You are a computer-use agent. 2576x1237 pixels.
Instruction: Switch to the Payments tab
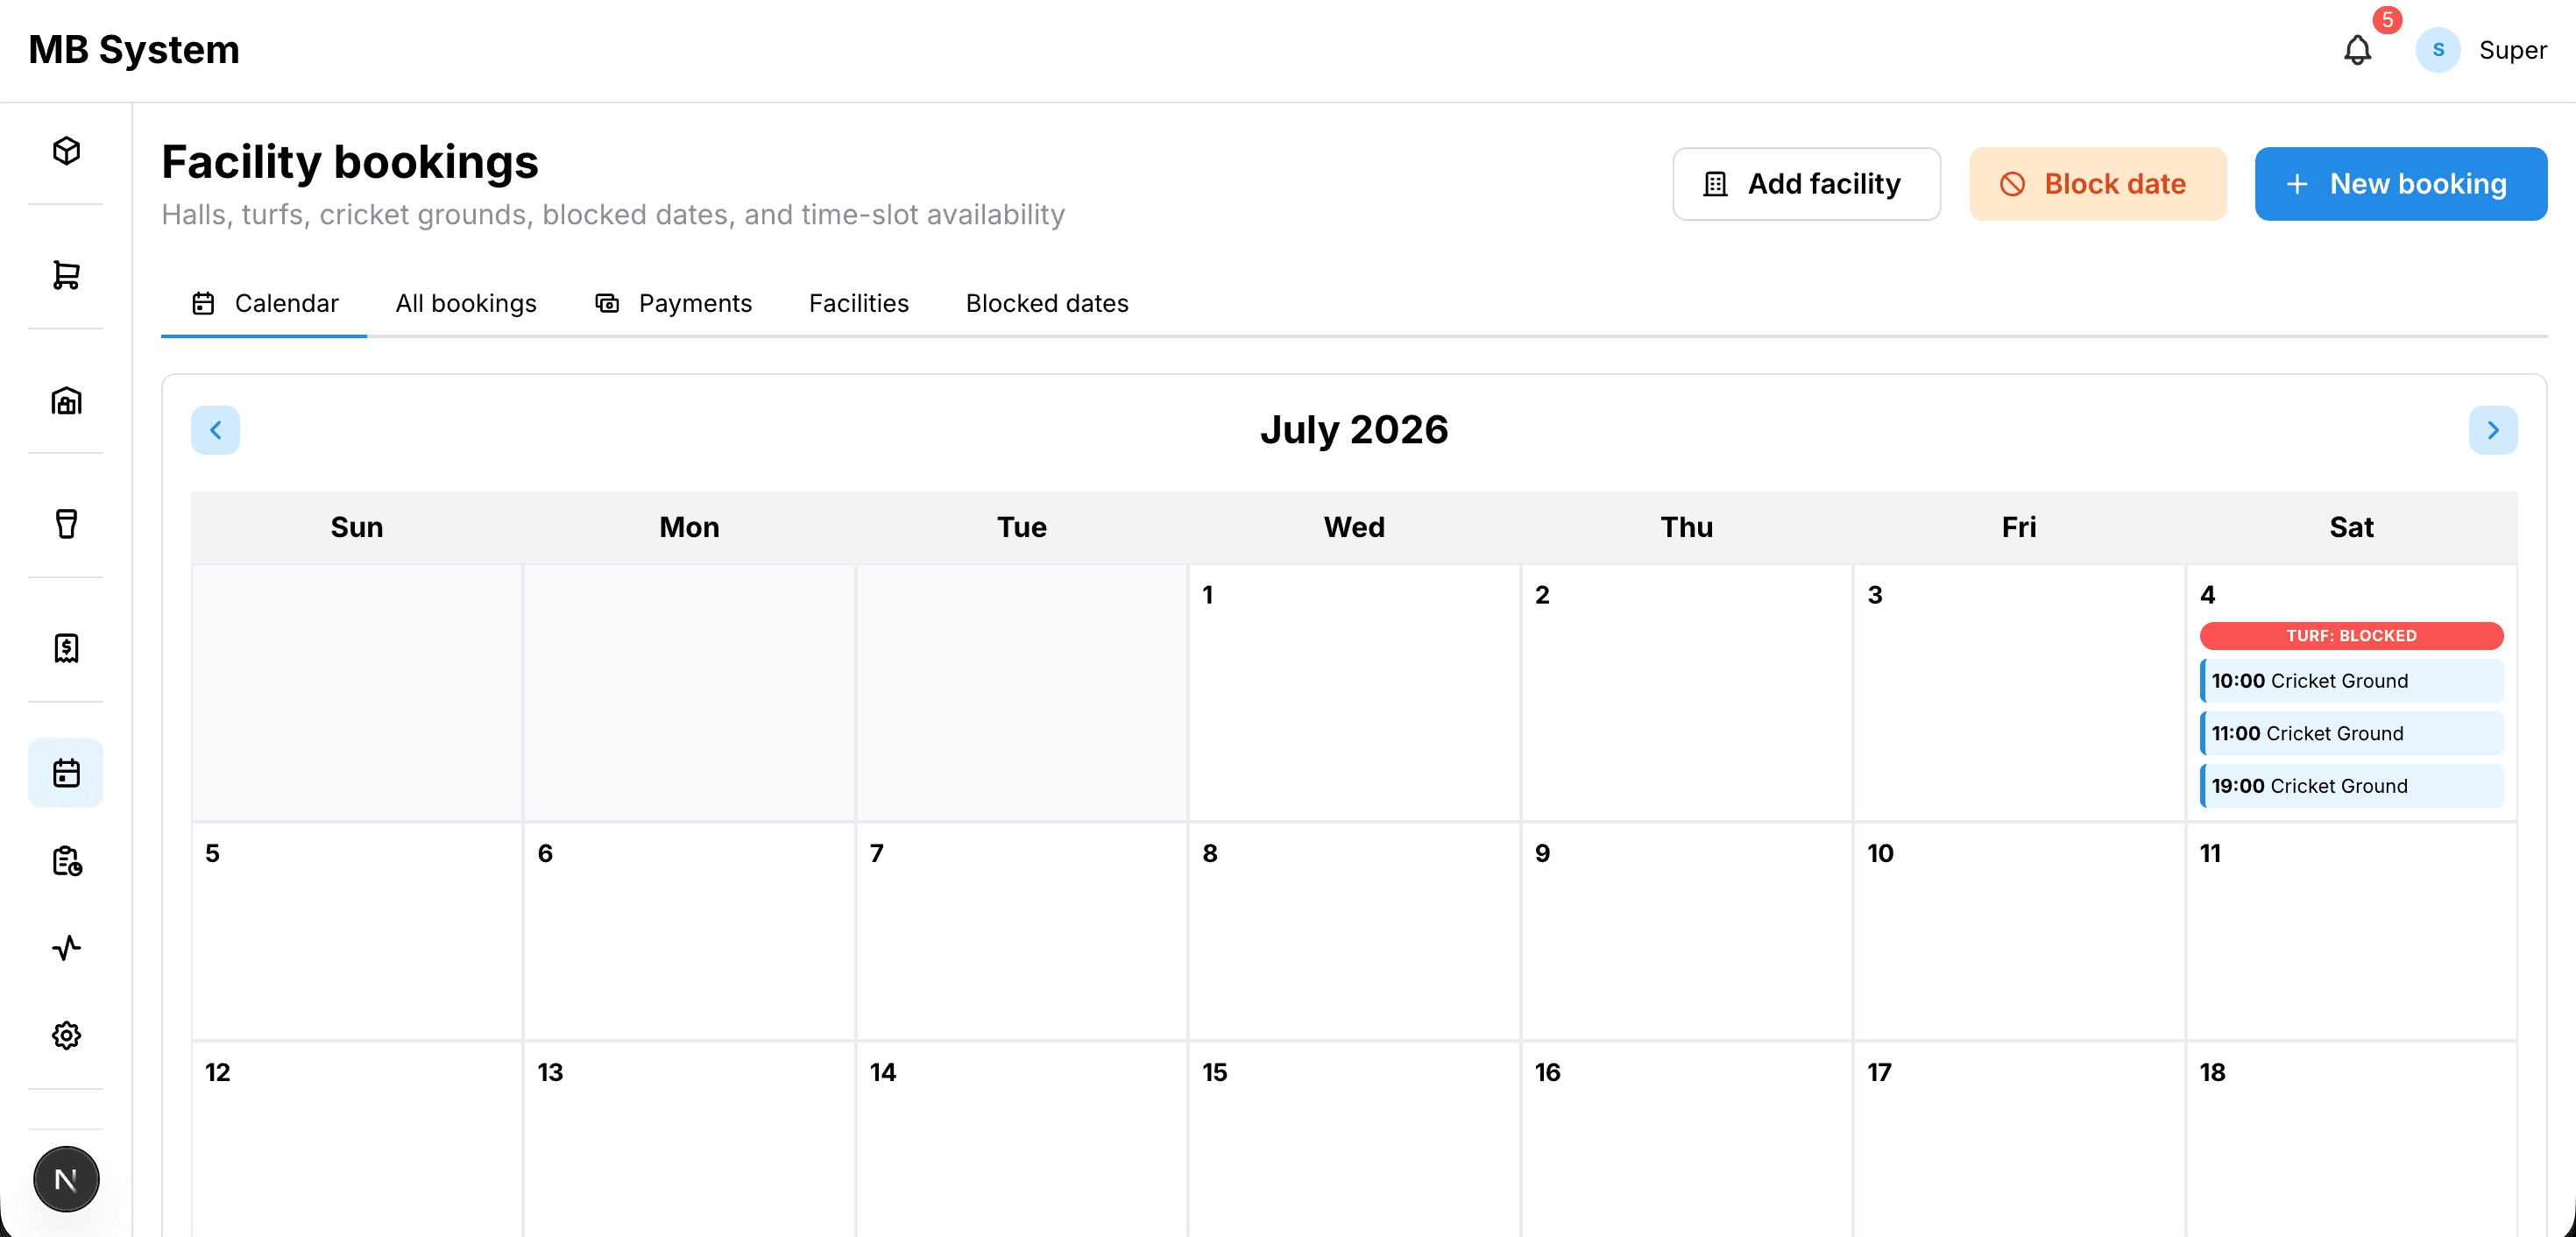click(x=674, y=303)
